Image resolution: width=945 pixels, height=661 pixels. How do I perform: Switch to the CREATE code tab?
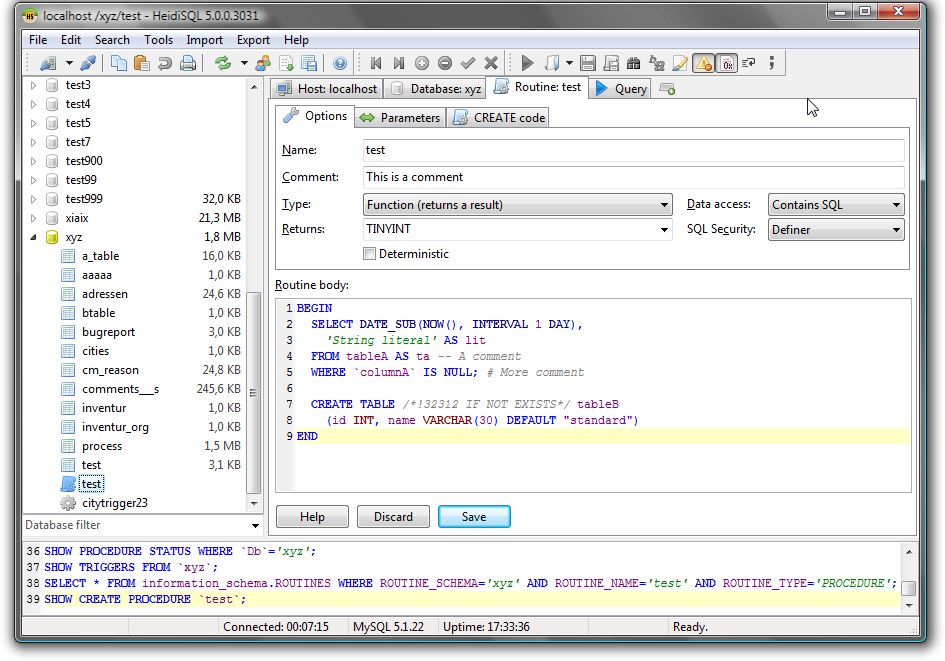coord(499,118)
